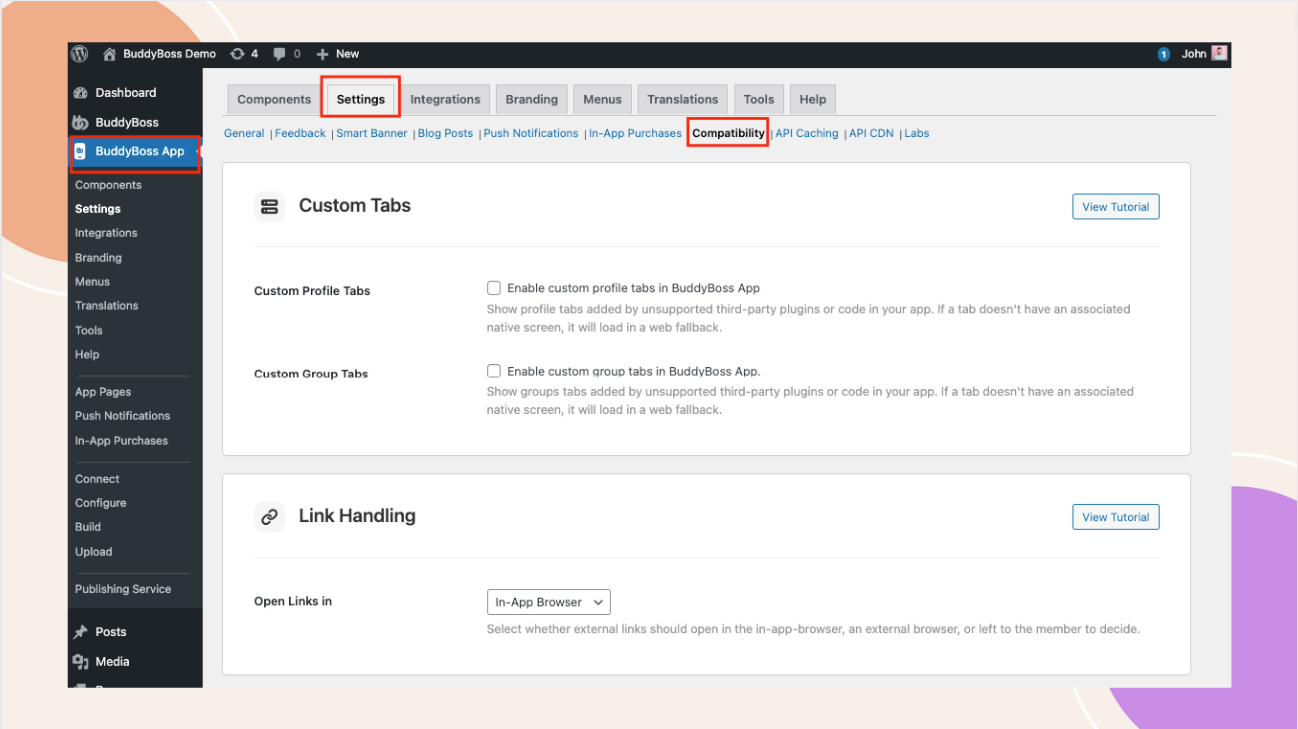1298x729 pixels.
Task: Click the WordPress logo icon
Action: click(x=80, y=54)
